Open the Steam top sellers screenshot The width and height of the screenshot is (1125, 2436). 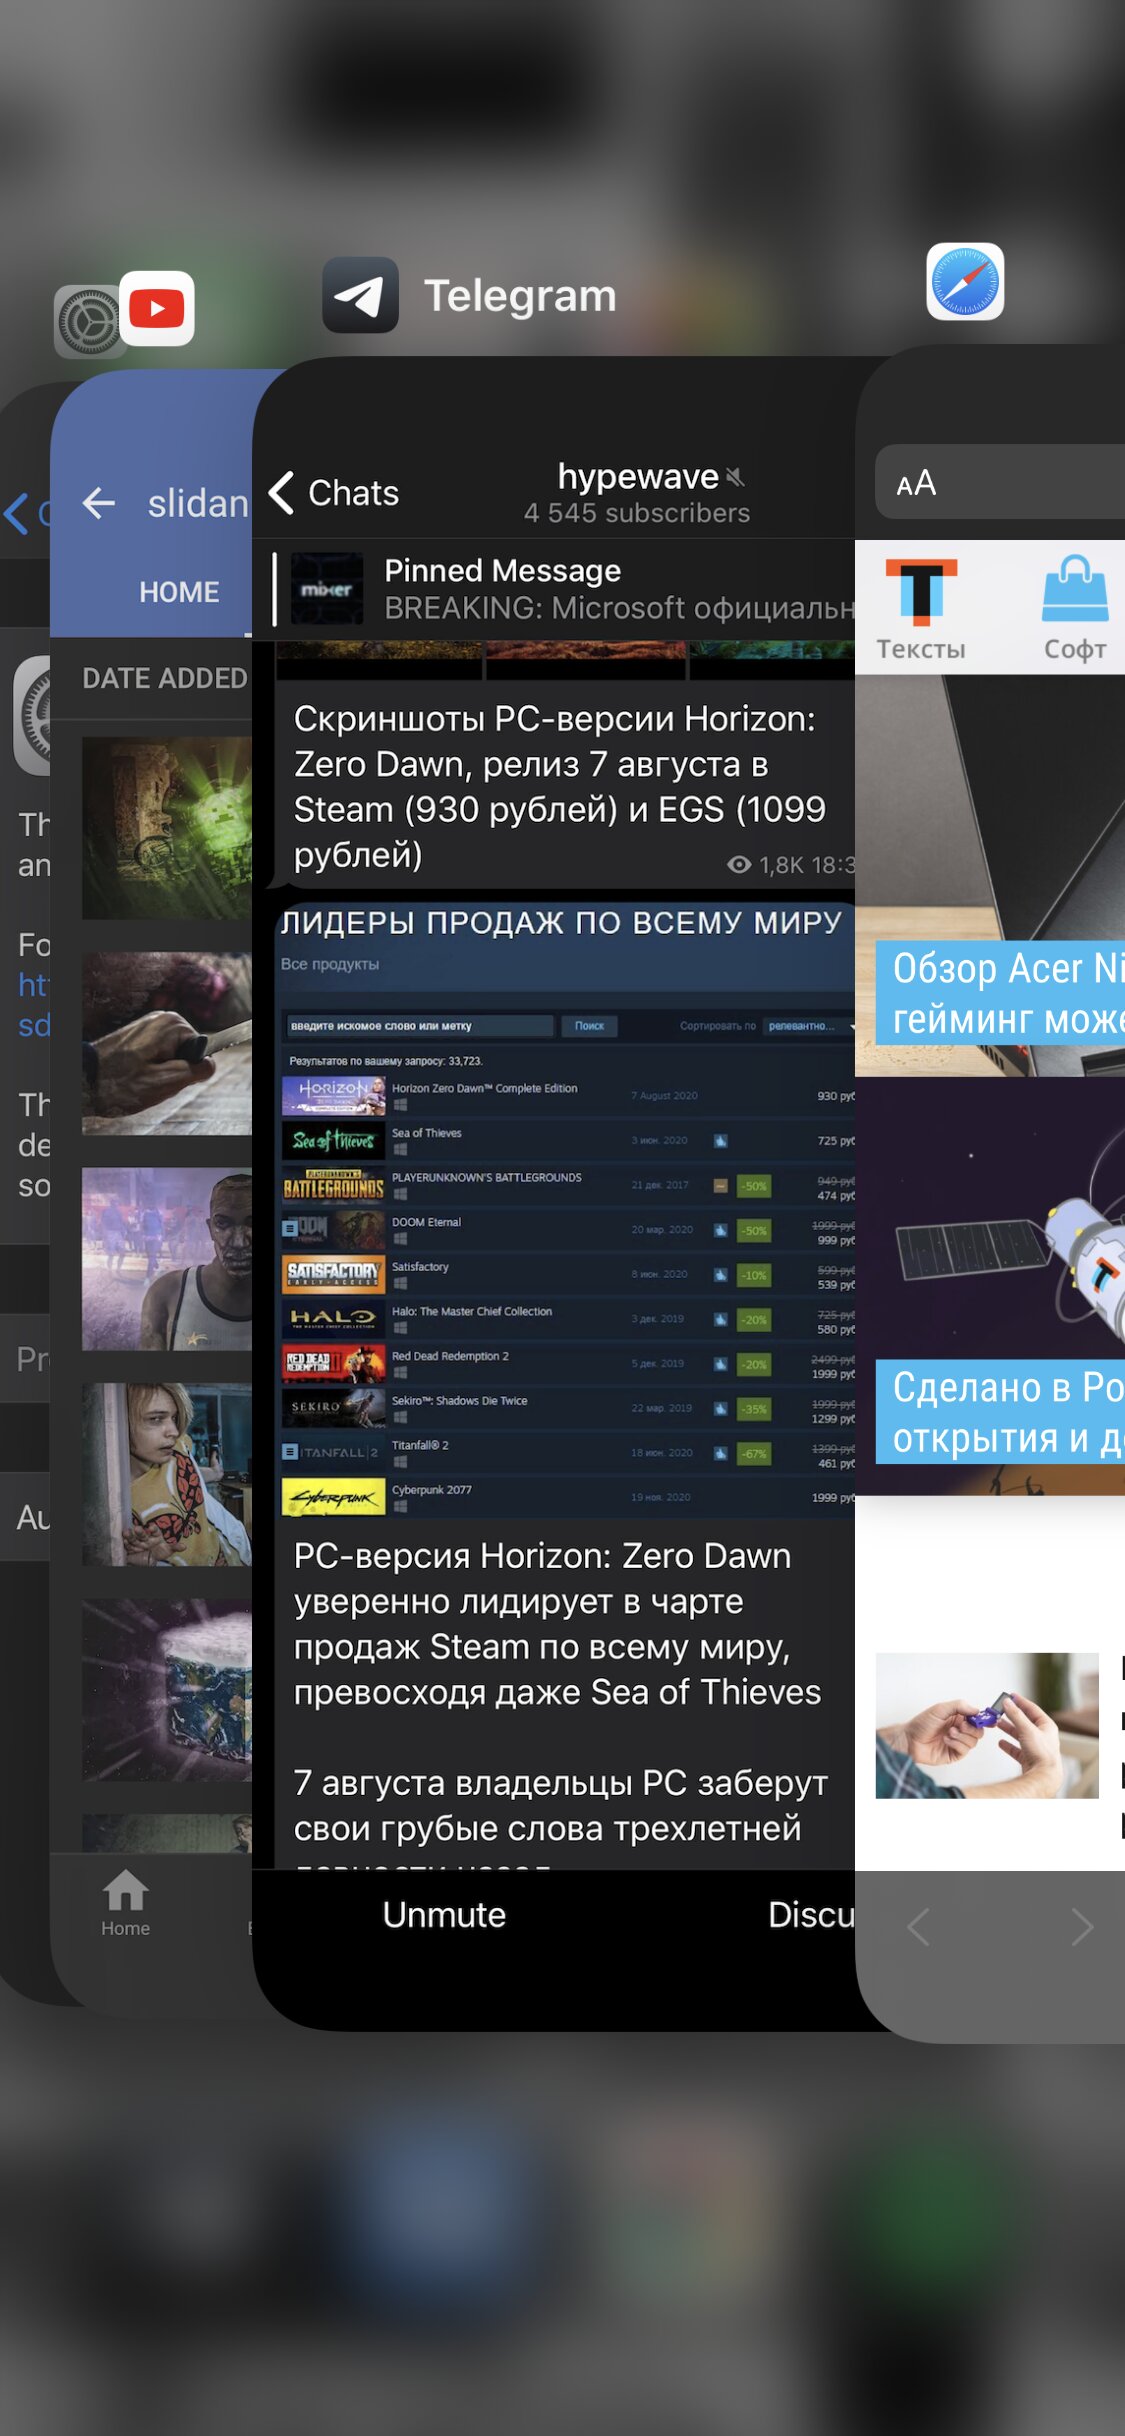tap(566, 1212)
